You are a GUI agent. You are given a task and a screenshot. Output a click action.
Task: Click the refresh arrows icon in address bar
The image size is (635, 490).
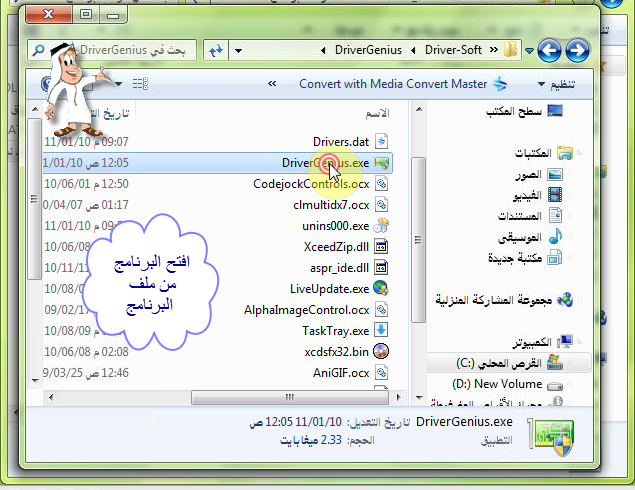(216, 51)
